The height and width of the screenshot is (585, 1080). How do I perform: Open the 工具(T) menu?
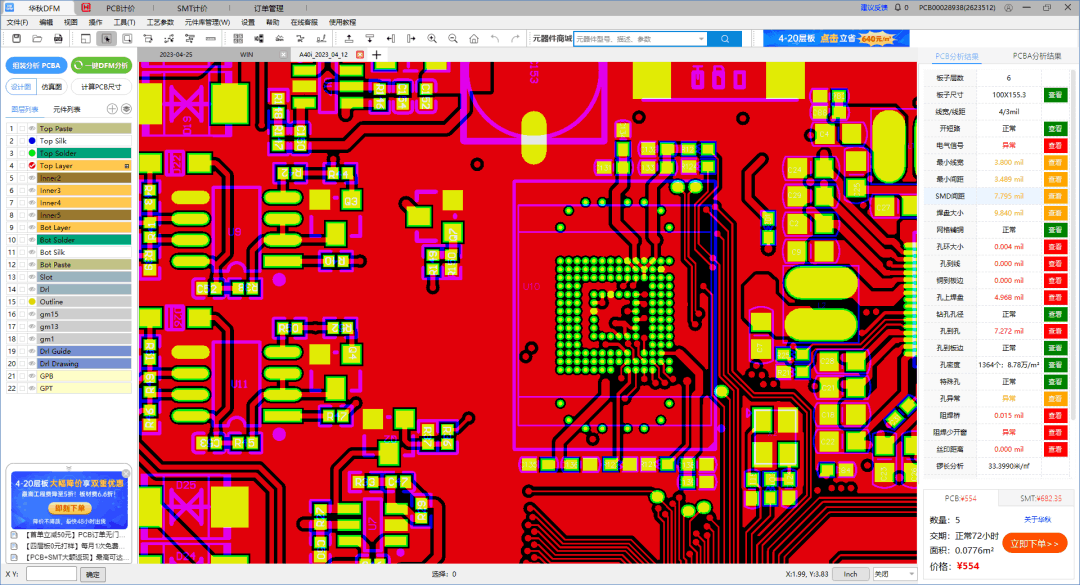click(124, 22)
